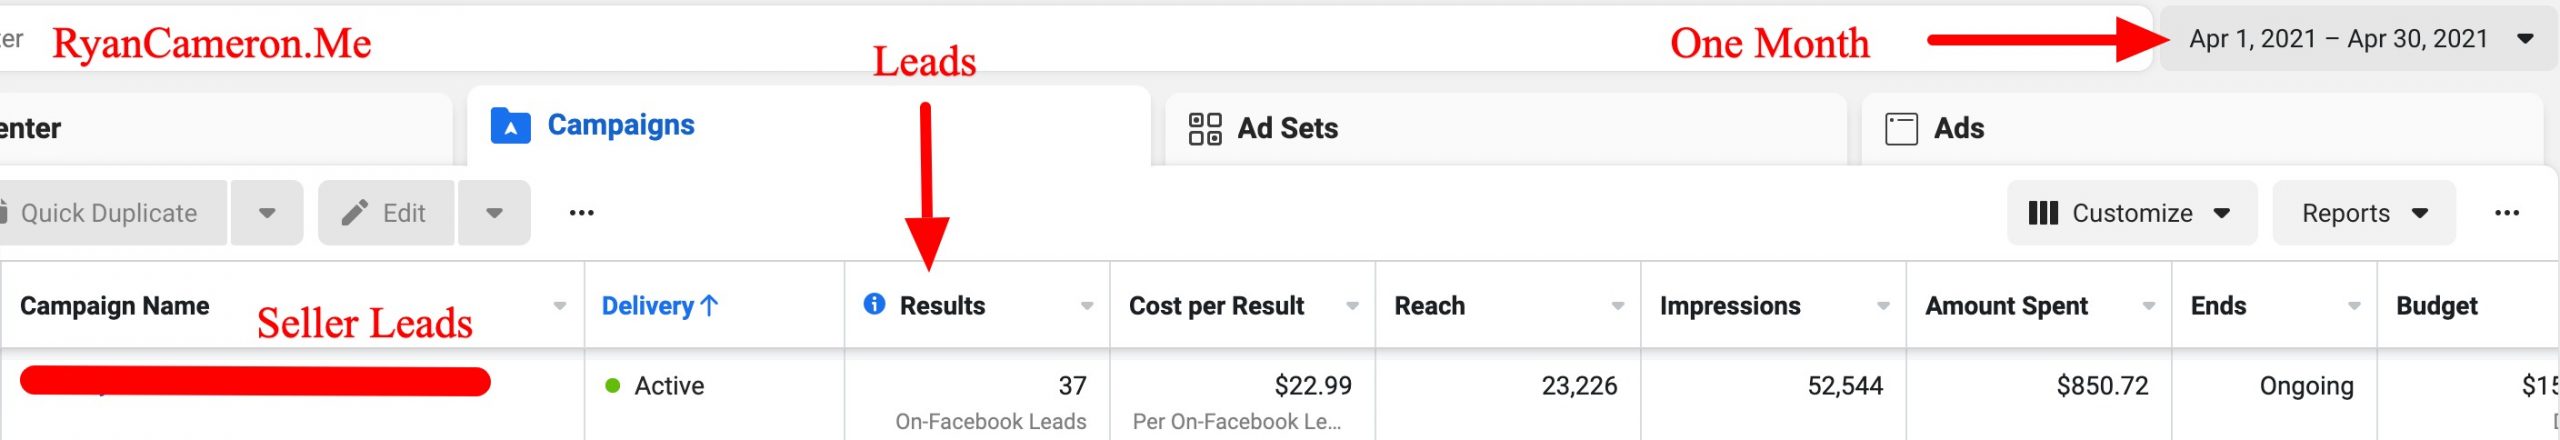Click the Results info icon
2560x440 pixels.
click(874, 304)
